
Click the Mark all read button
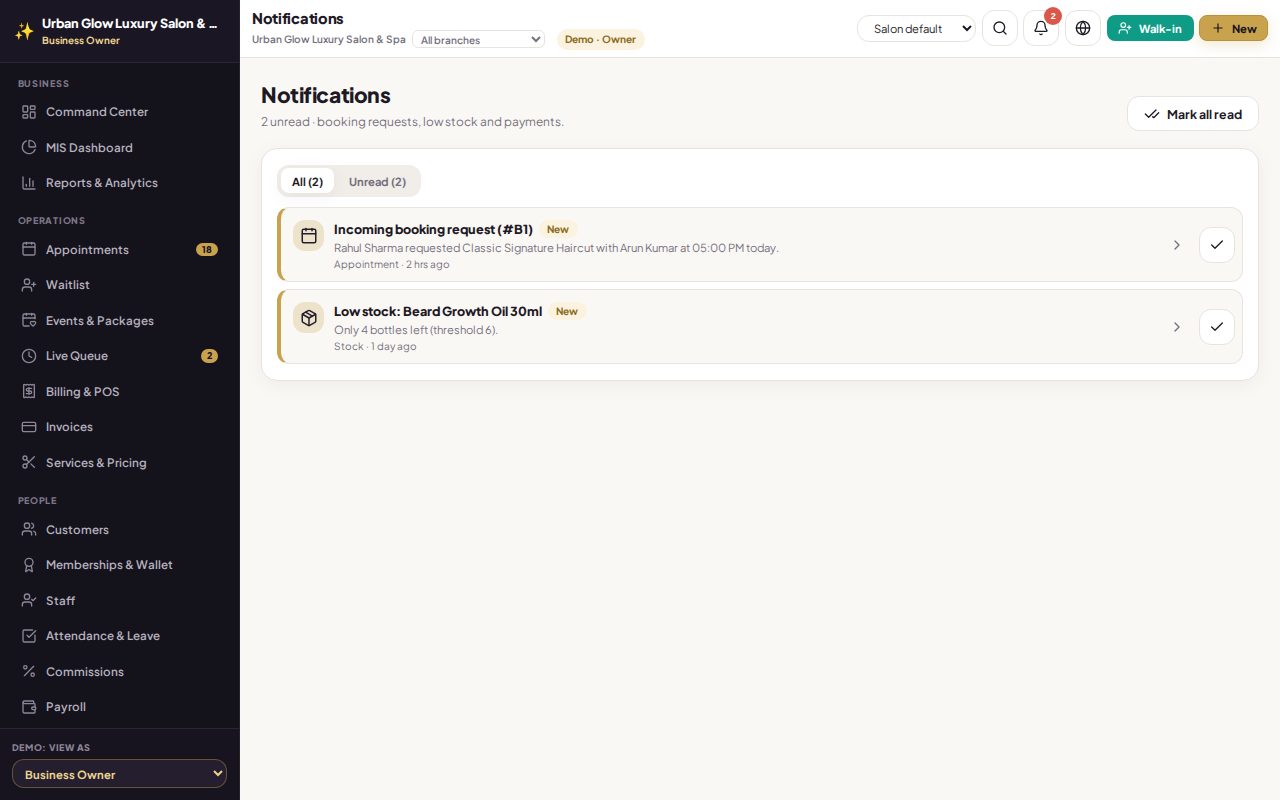pos(1193,114)
